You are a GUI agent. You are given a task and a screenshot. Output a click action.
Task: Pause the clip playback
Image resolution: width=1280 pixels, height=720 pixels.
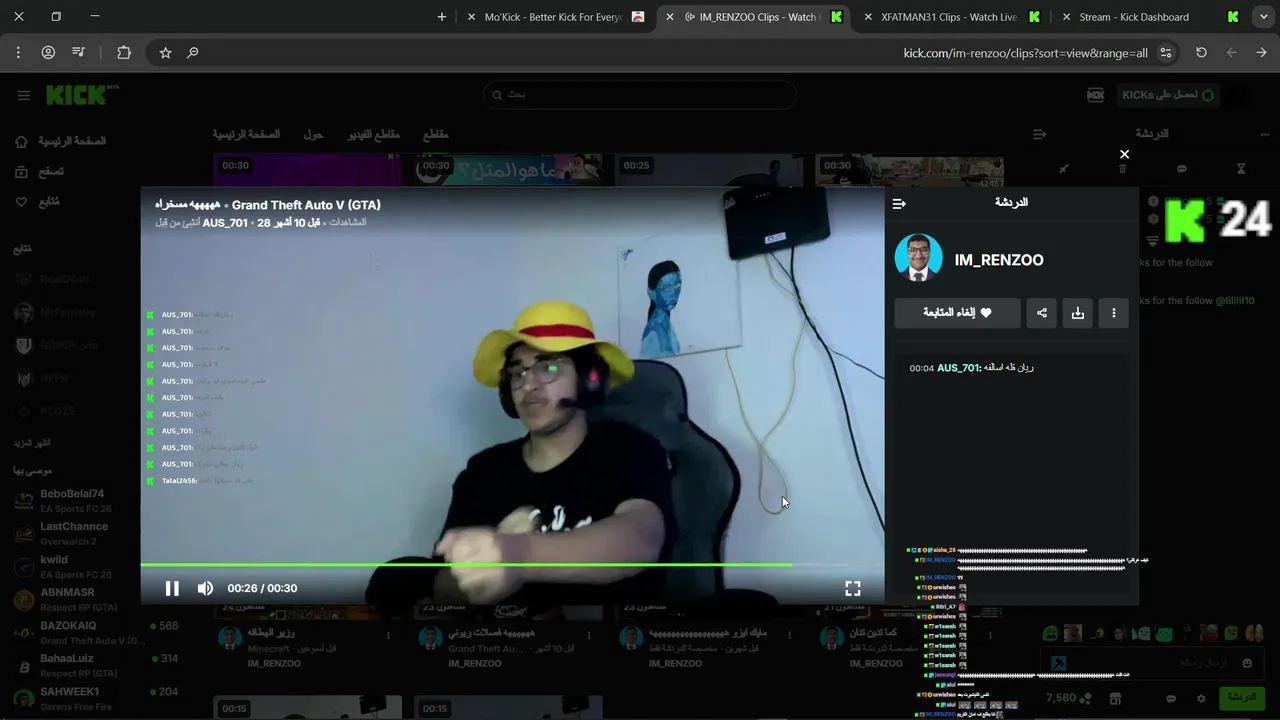click(x=172, y=588)
